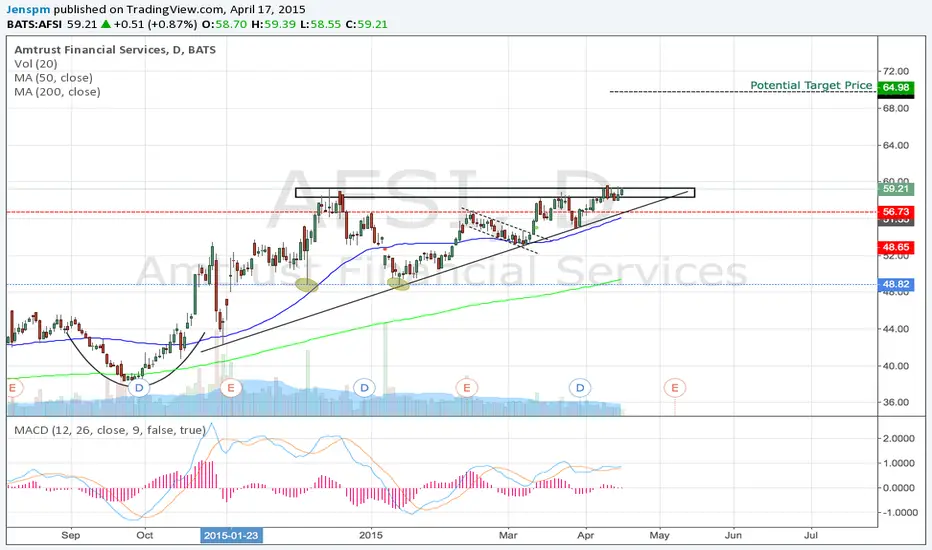Open the Jenspm author link
The image size is (932, 550).
pos(28,10)
